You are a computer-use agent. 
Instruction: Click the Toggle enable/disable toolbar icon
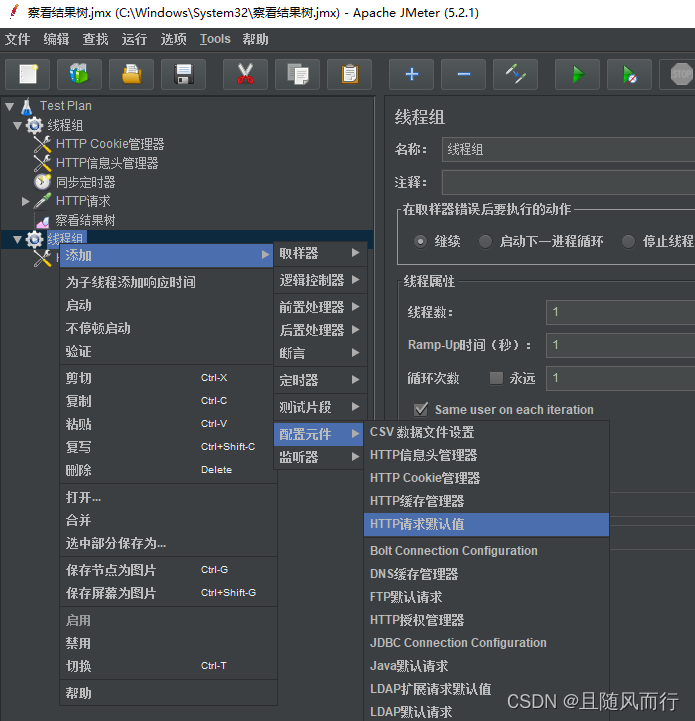516,74
